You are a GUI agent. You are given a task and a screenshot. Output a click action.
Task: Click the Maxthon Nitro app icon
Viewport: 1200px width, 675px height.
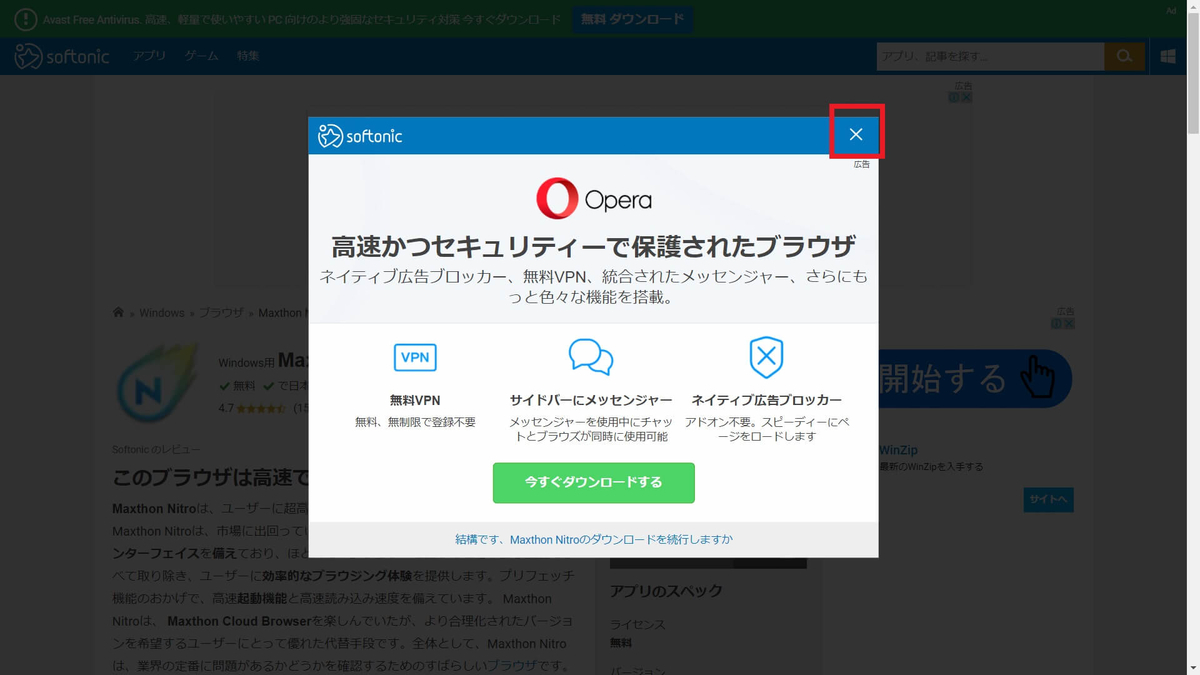160,384
